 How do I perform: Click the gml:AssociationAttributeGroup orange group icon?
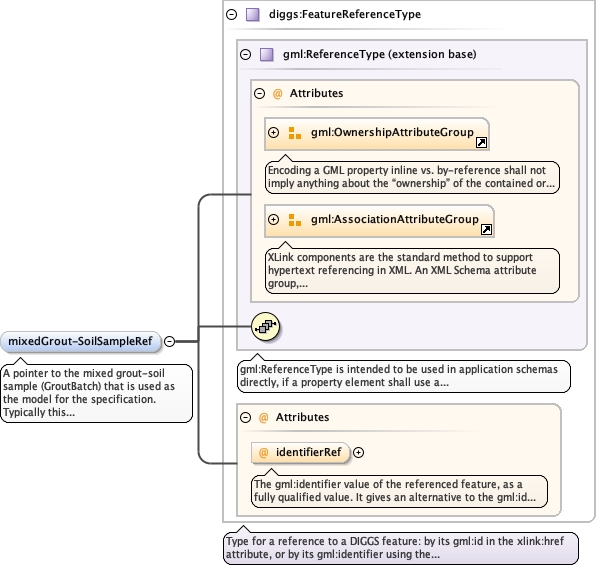[x=295, y=220]
